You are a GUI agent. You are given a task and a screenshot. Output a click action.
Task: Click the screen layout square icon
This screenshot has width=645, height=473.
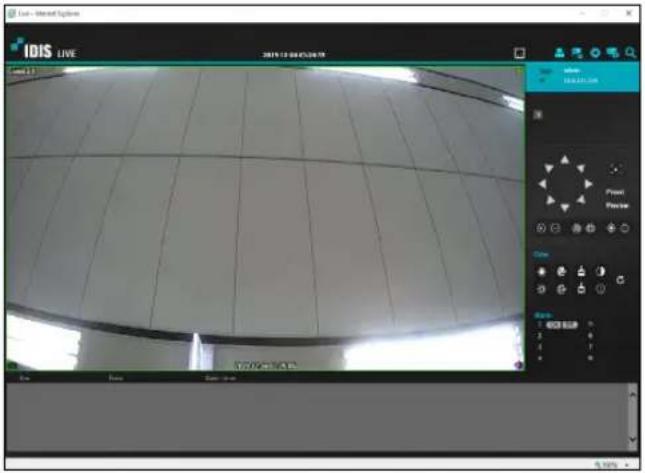point(520,53)
